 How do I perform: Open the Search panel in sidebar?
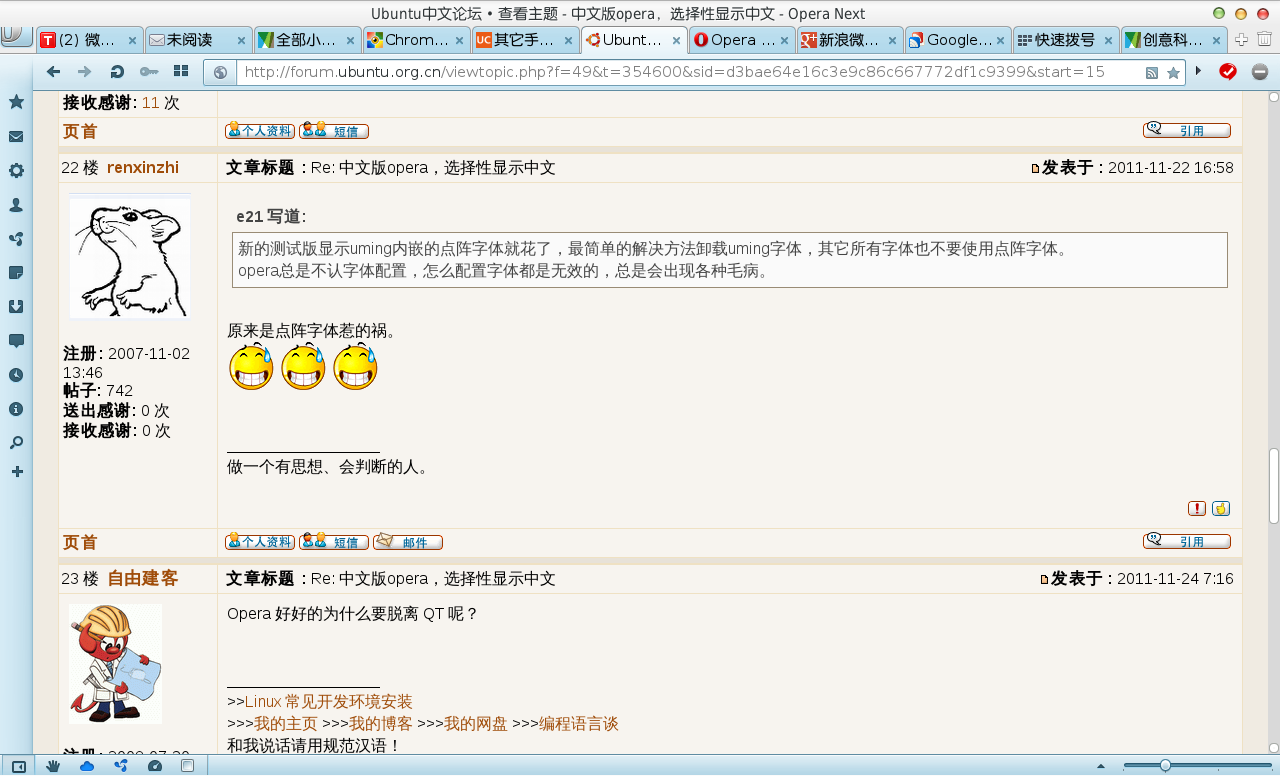(x=16, y=443)
